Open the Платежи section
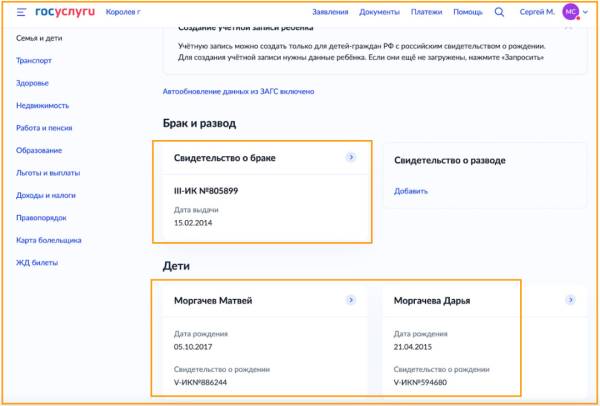Viewport: 600px width, 406px height. pyautogui.click(x=424, y=12)
